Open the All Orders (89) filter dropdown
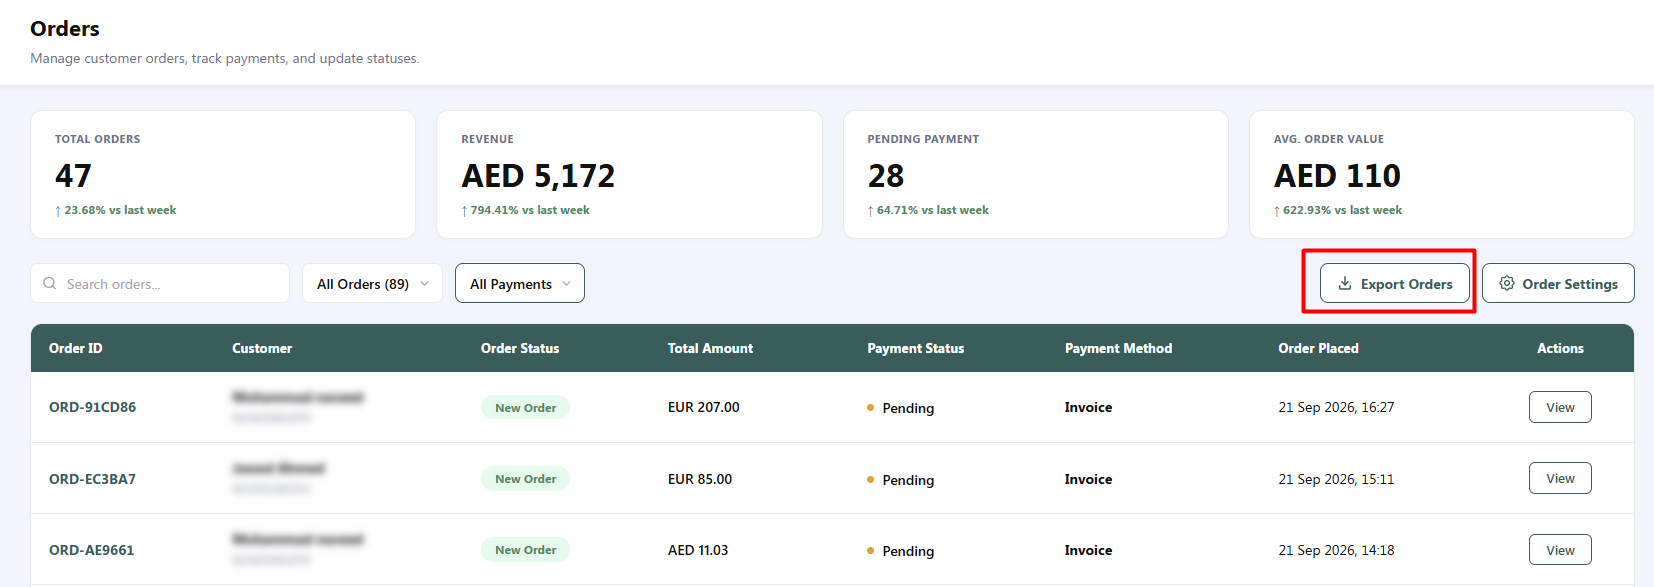 tap(372, 284)
